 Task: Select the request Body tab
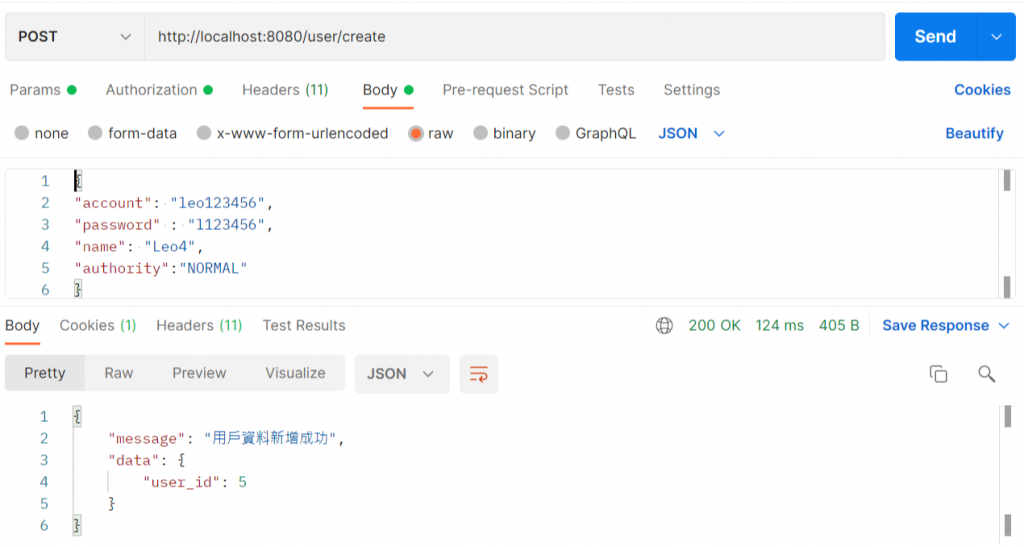388,90
